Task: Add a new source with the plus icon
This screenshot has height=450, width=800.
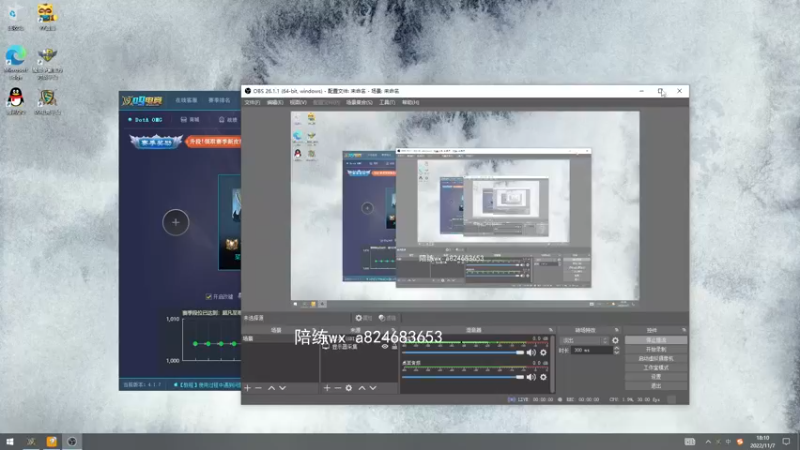Action: click(x=327, y=388)
